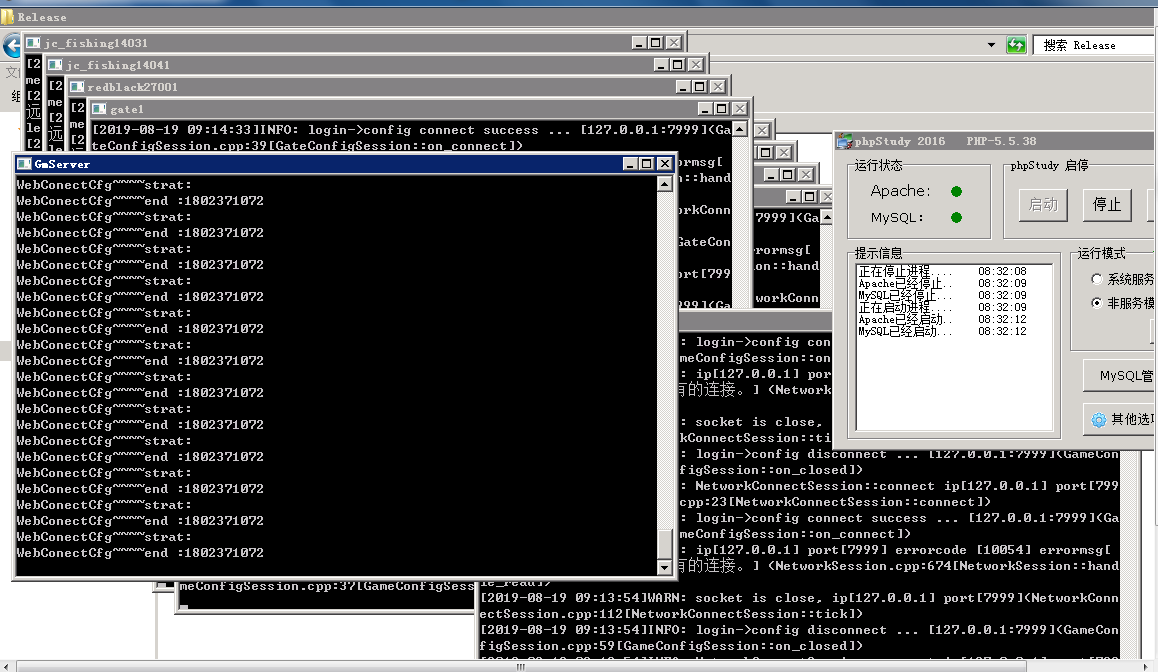Screen dimensions: 1158x672
Task: Select log entry MySQL已经停止 08:32:09
Action: [942, 295]
